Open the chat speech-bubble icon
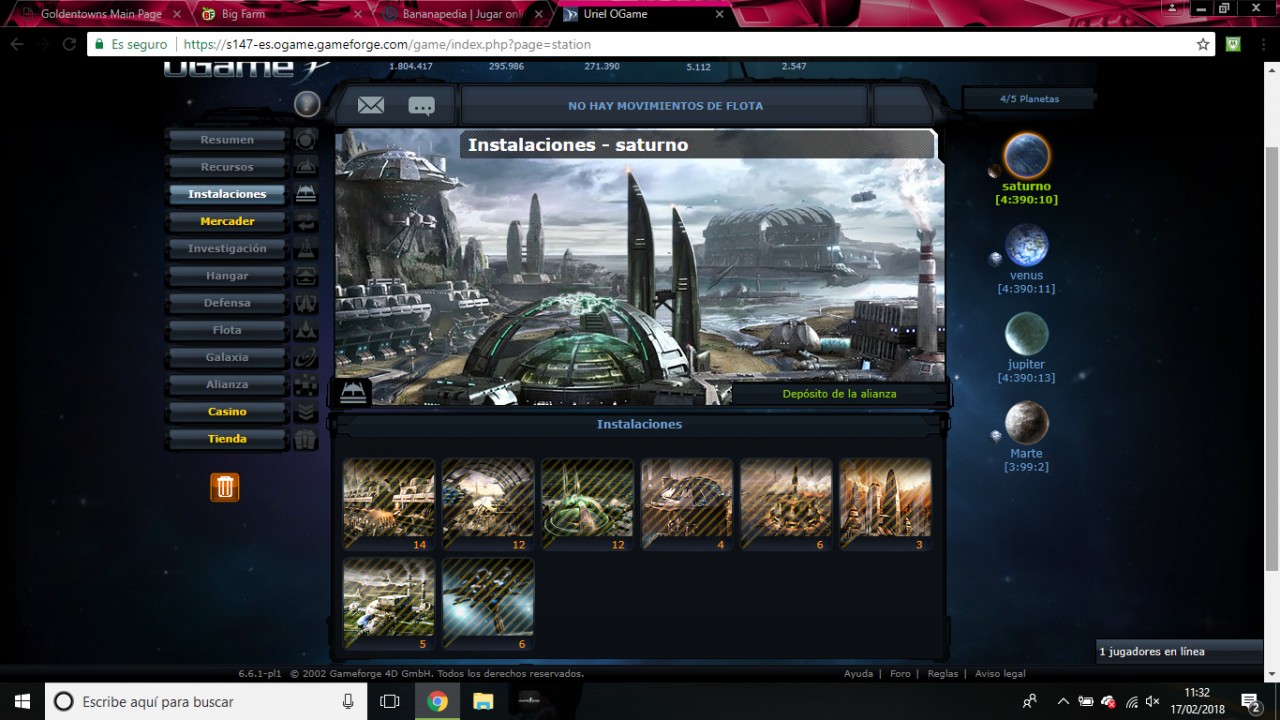The image size is (1280, 720). [422, 106]
